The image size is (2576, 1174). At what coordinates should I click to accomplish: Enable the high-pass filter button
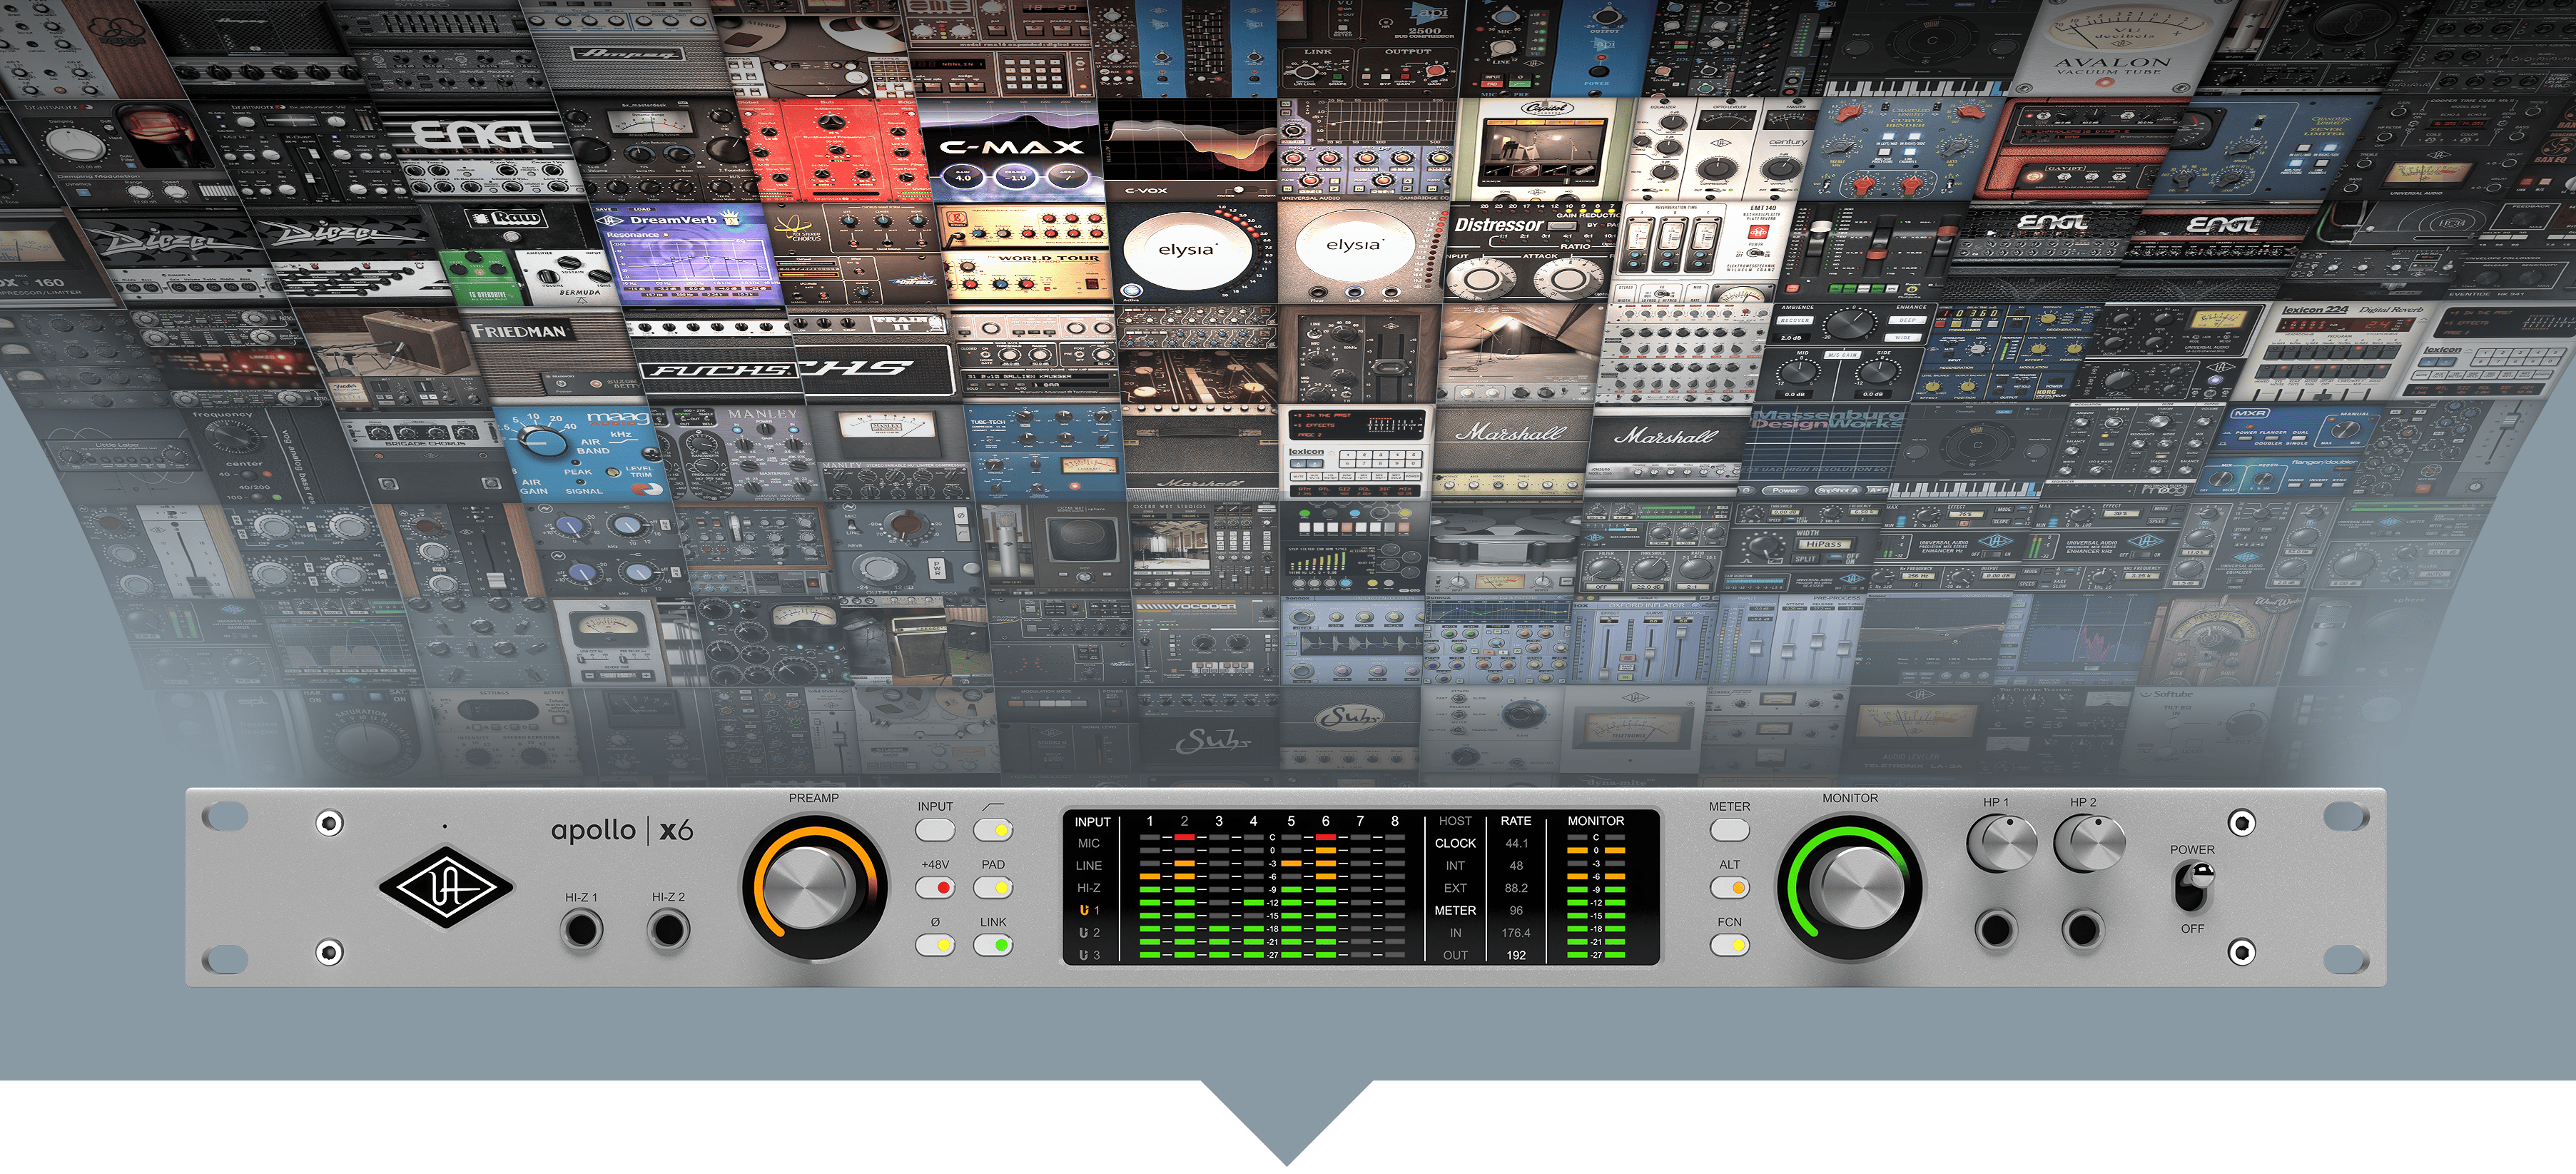993,830
